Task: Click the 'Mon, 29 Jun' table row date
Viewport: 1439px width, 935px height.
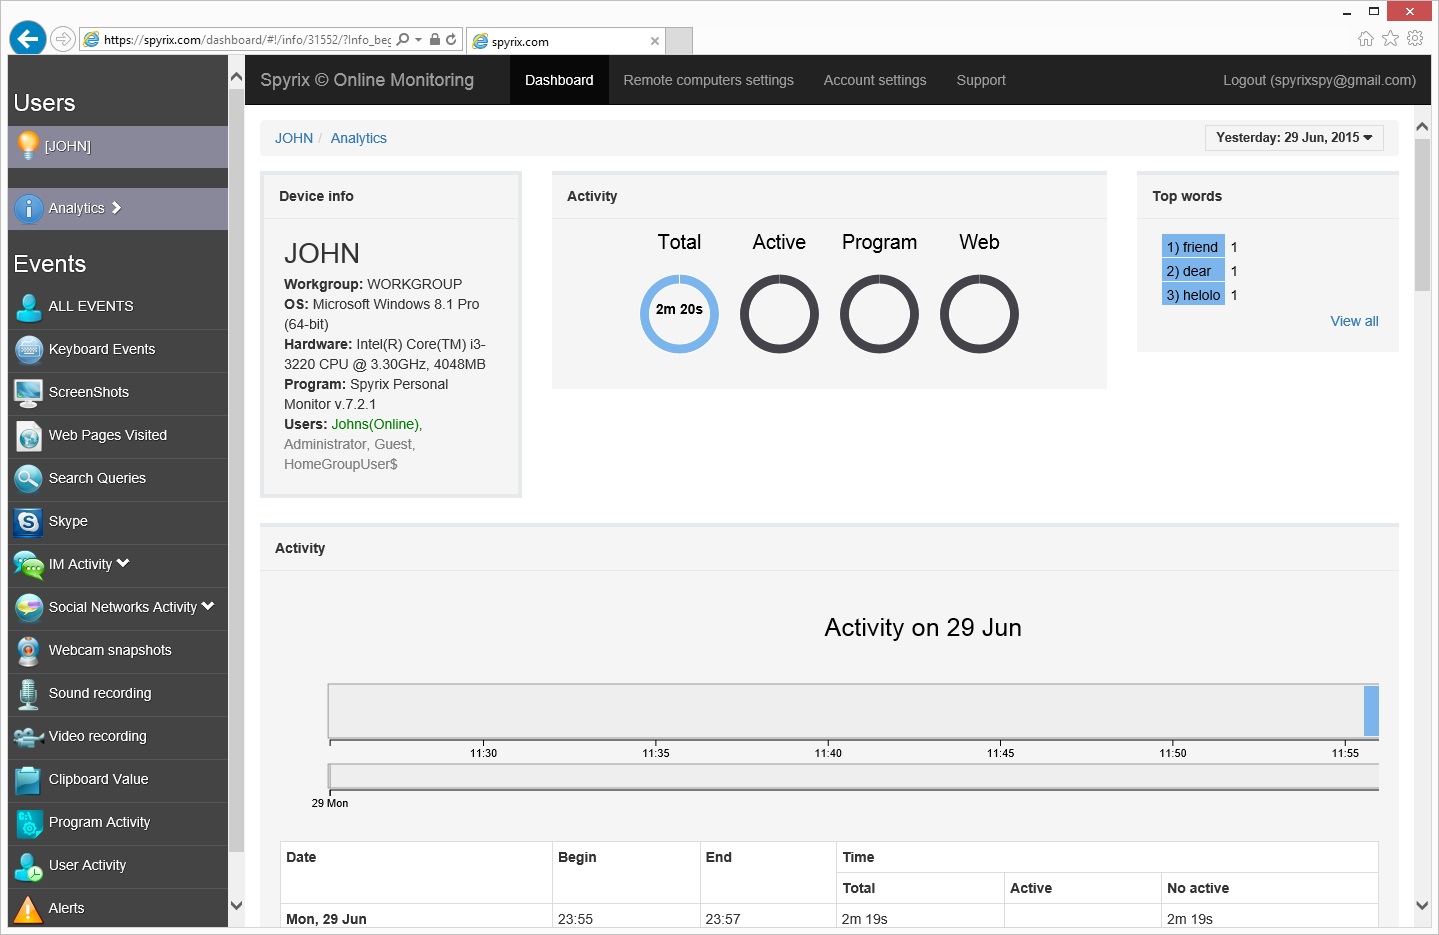Action: tap(326, 919)
